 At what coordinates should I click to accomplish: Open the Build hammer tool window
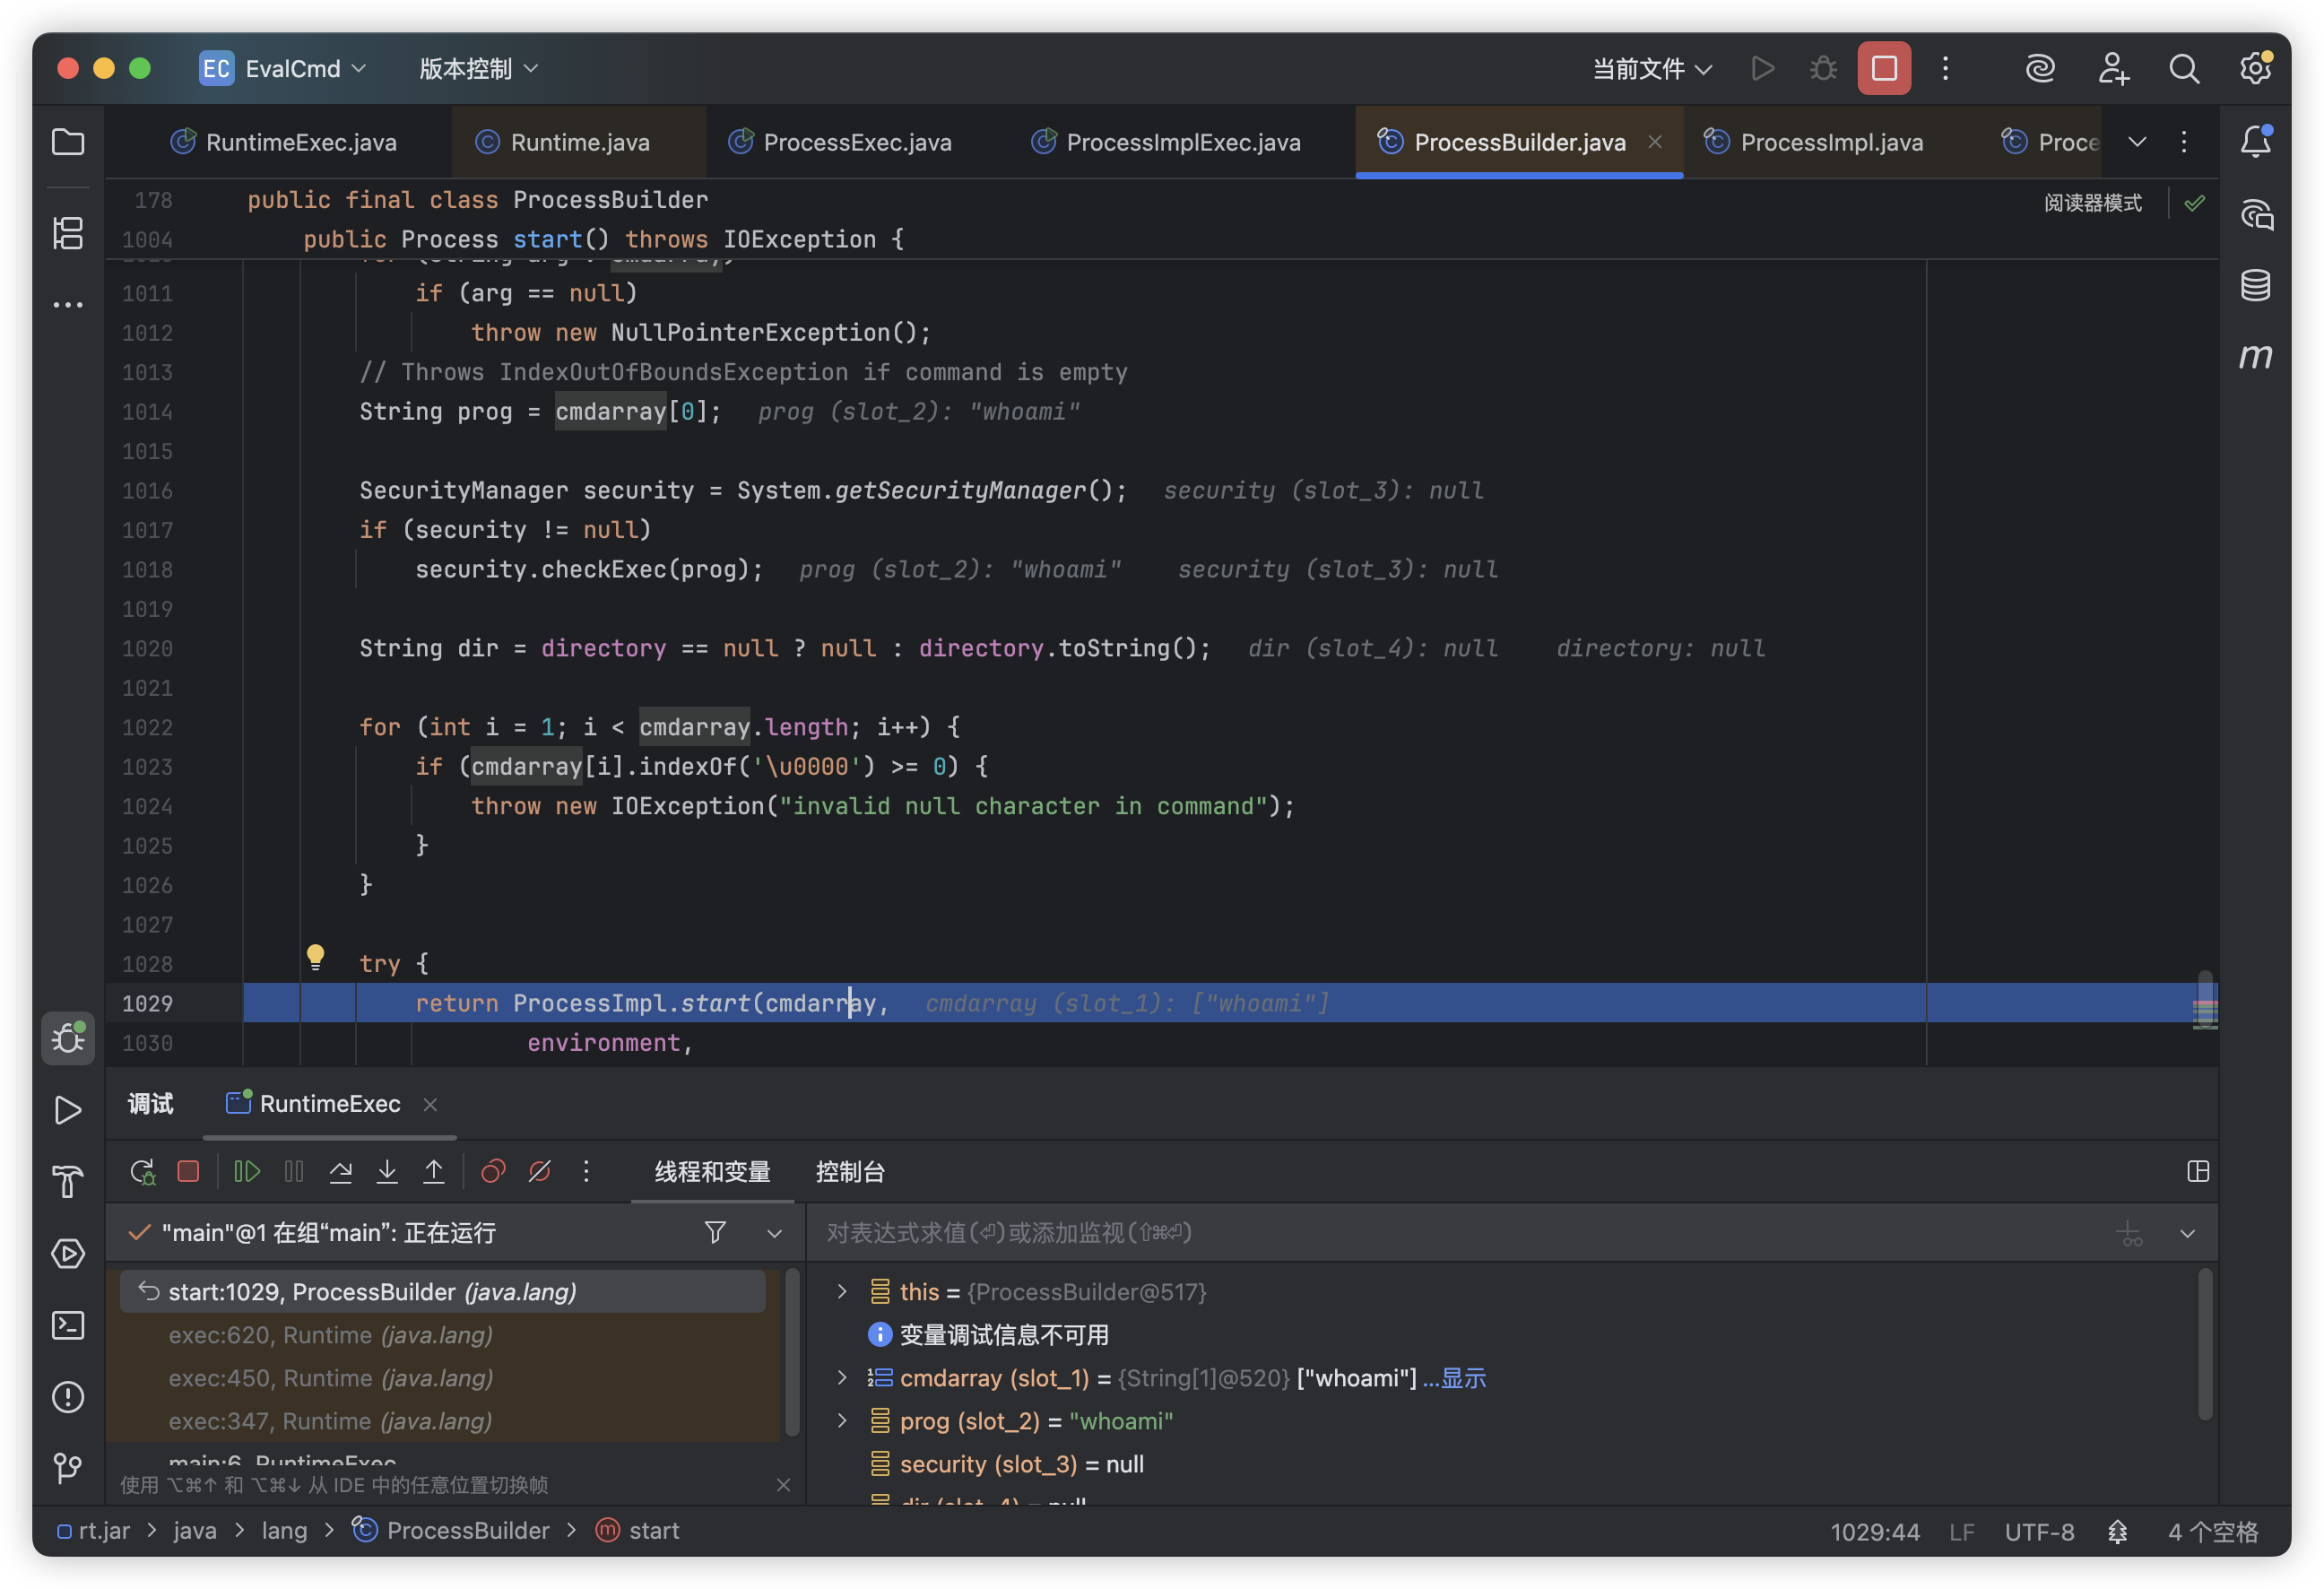click(x=68, y=1182)
